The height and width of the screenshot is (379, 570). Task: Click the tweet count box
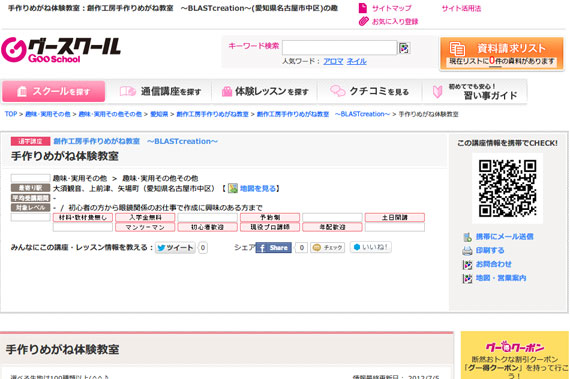(x=203, y=248)
